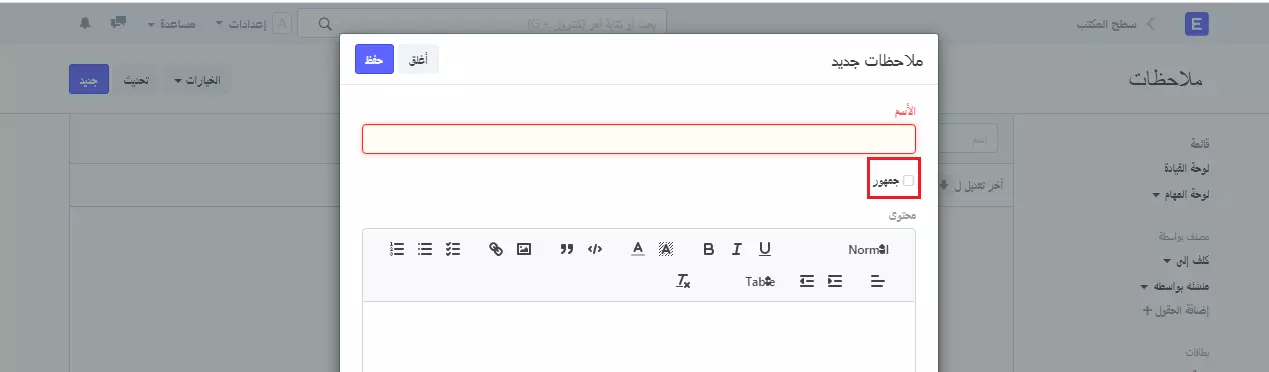Check the جمهور checkbox
Viewport: 1269px width, 372px height.
coord(908,181)
